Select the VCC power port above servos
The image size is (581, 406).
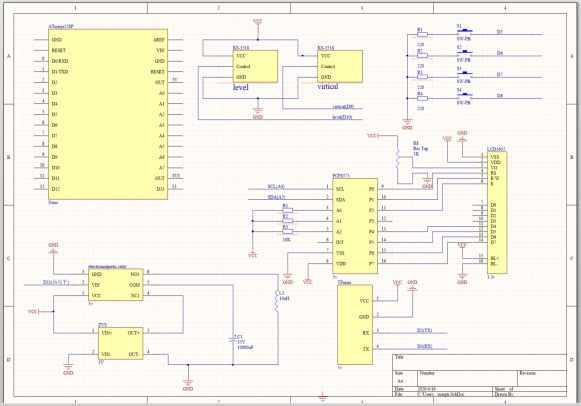click(258, 22)
